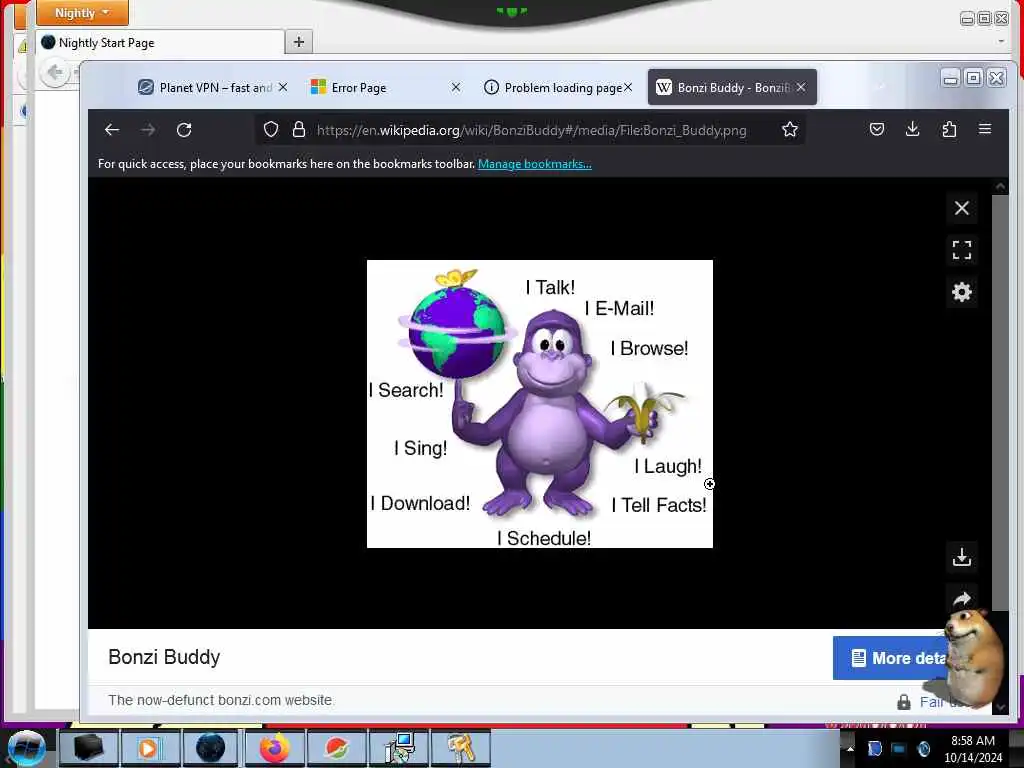This screenshot has height=768, width=1024.
Task: Click back arrow in the back Nightly window
Action: (x=55, y=72)
